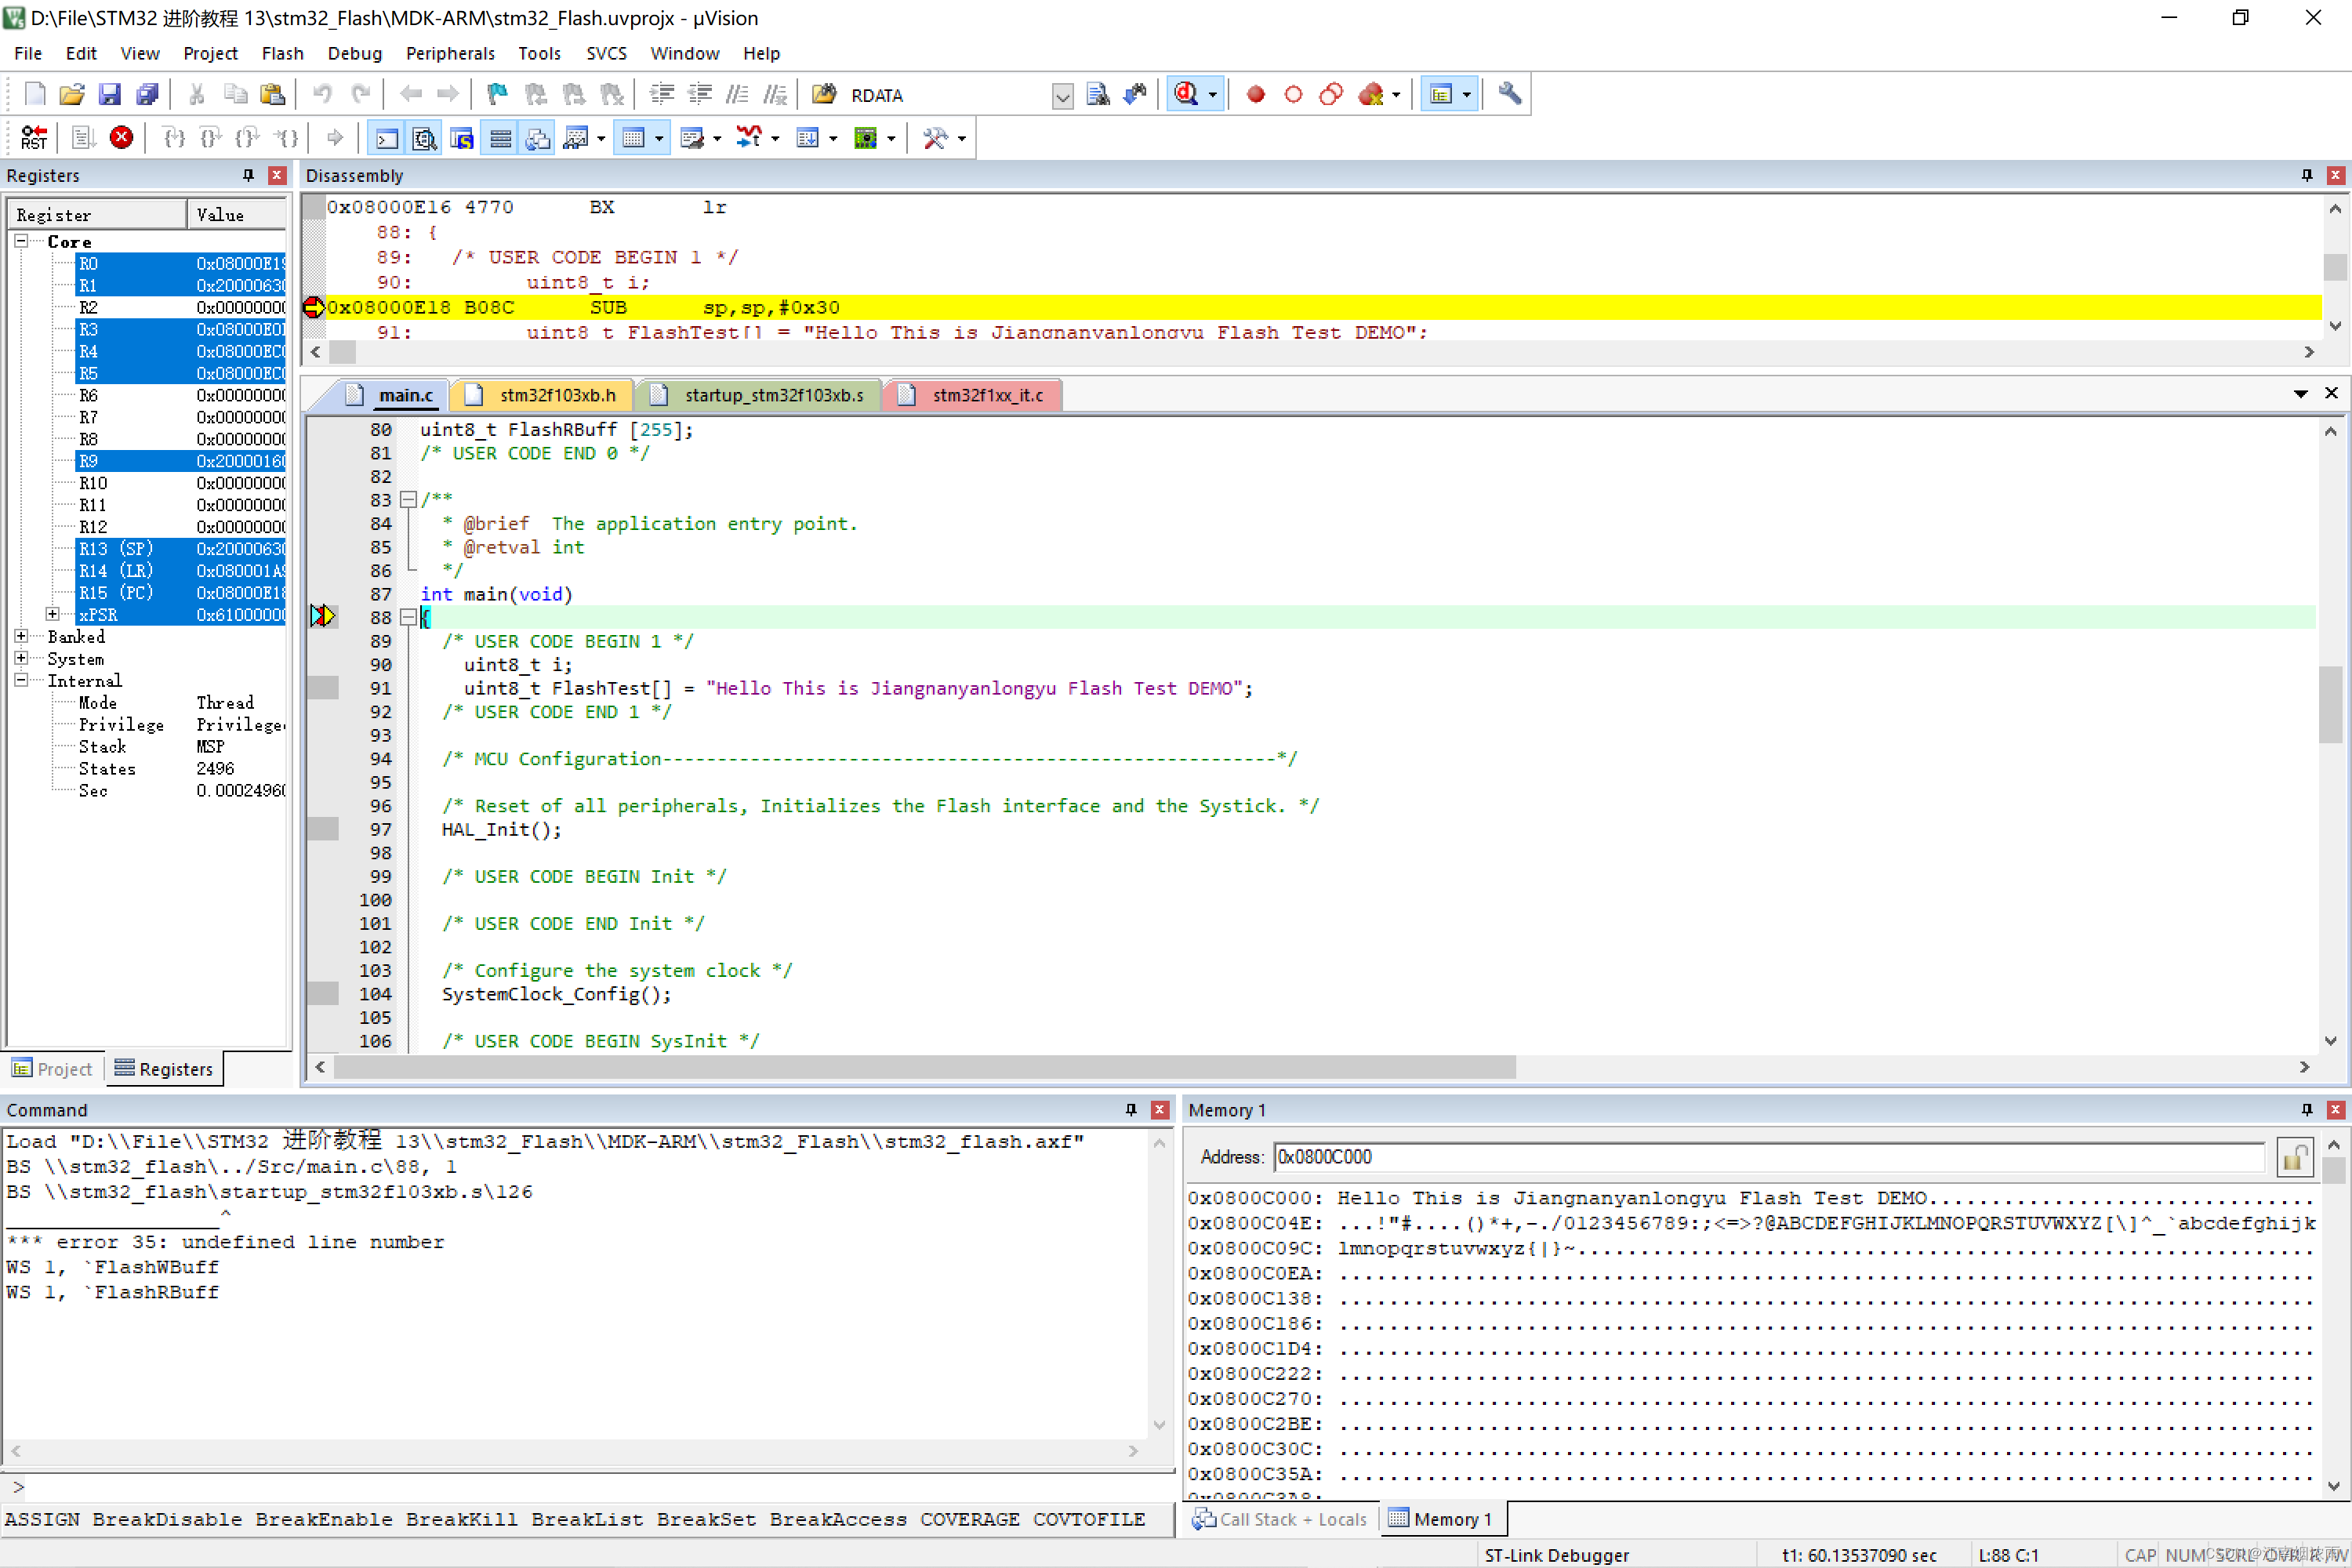Open the Memory Windows toolbar icon
The image size is (2352, 1568).
click(x=633, y=138)
